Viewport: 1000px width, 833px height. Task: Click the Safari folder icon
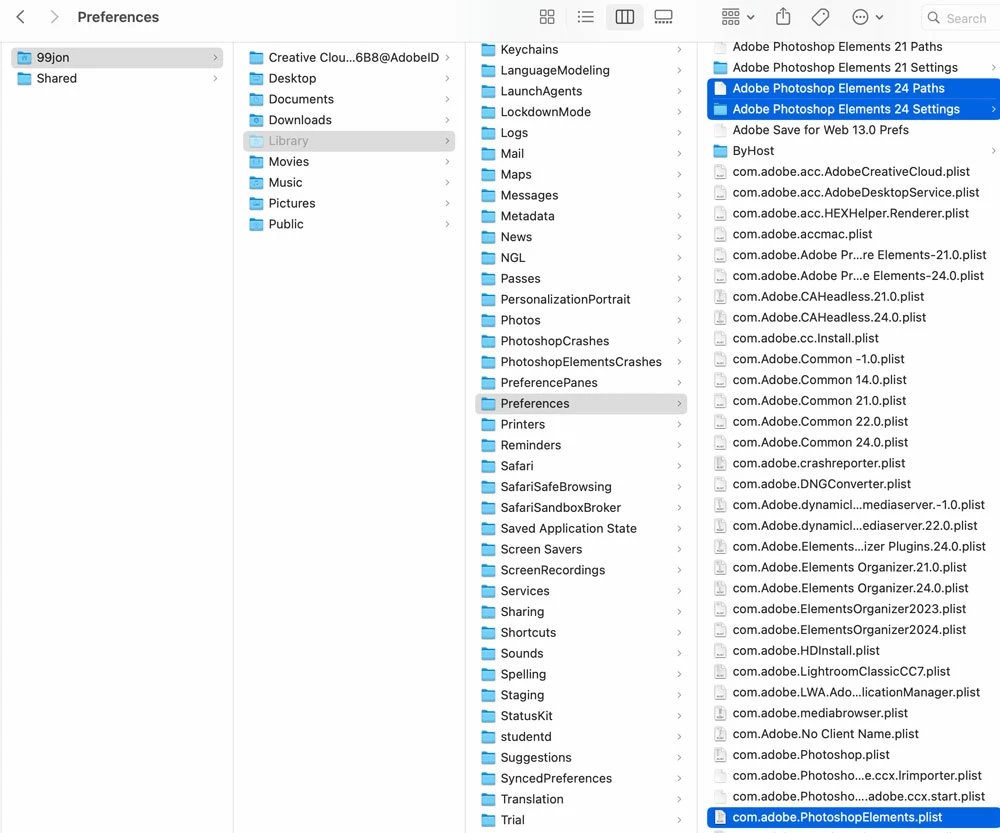click(x=489, y=466)
